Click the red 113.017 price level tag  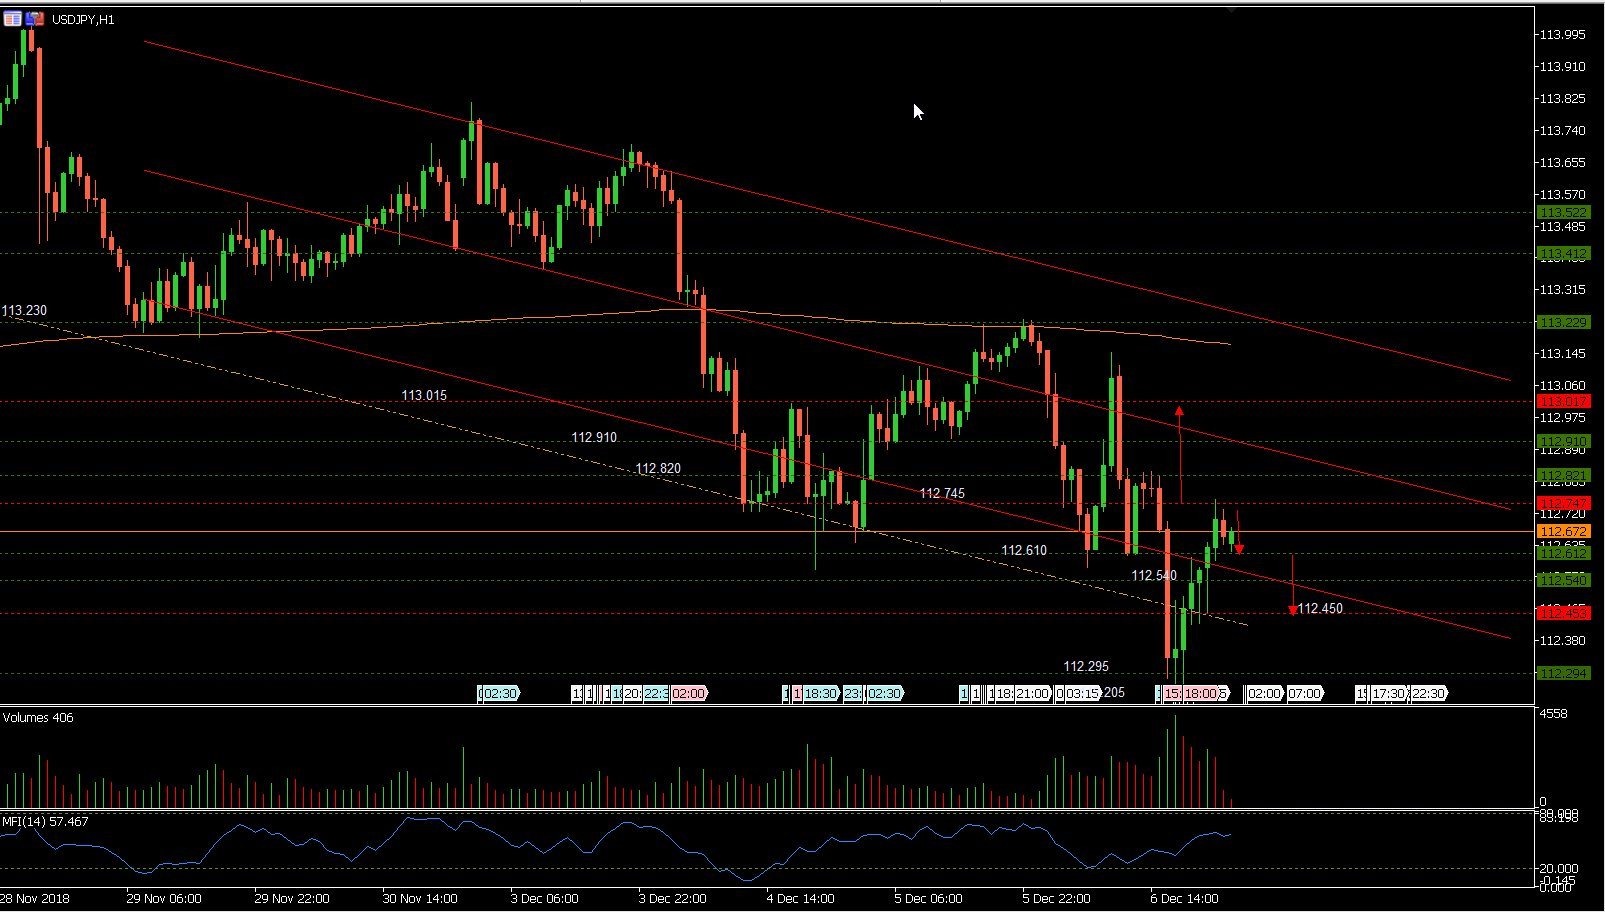pos(1563,401)
